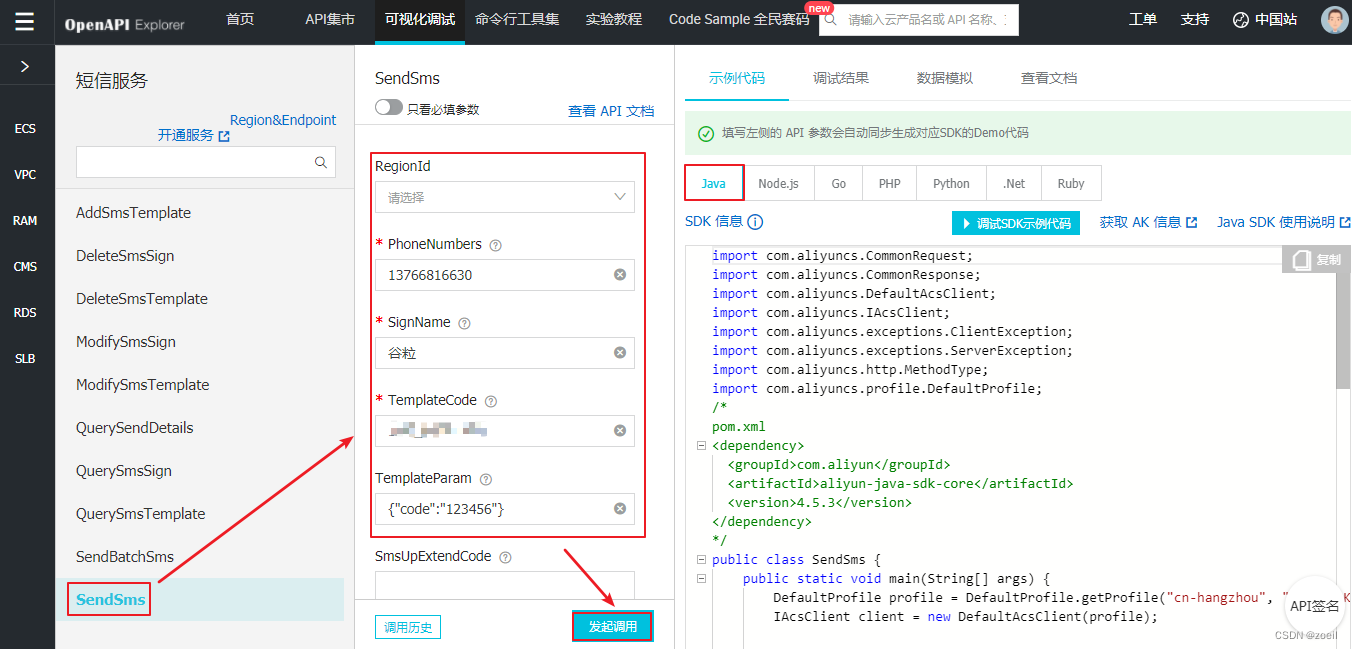Clear the SignName field with its X icon
This screenshot has width=1352, height=649.
[620, 353]
